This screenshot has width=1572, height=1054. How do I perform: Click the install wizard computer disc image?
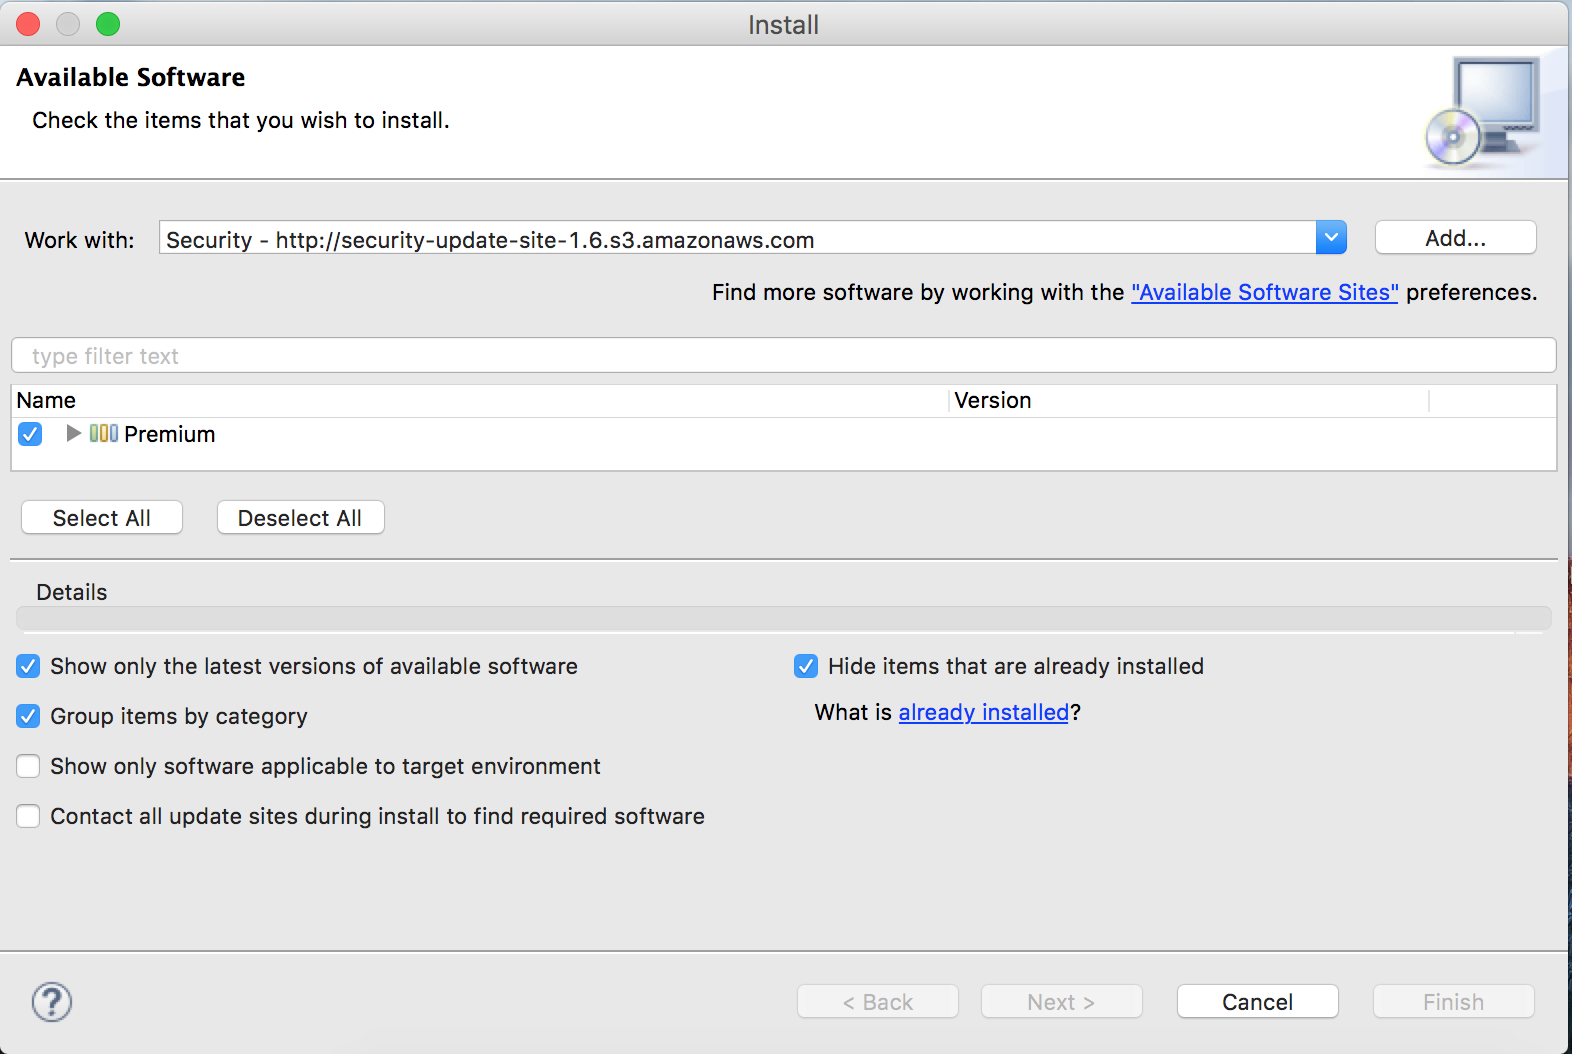point(1483,111)
